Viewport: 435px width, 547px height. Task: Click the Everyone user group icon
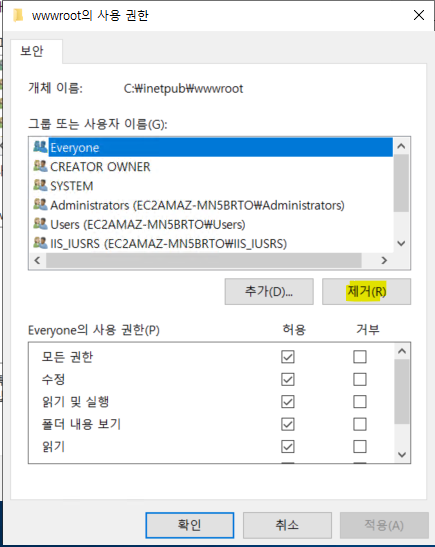tap(40, 147)
